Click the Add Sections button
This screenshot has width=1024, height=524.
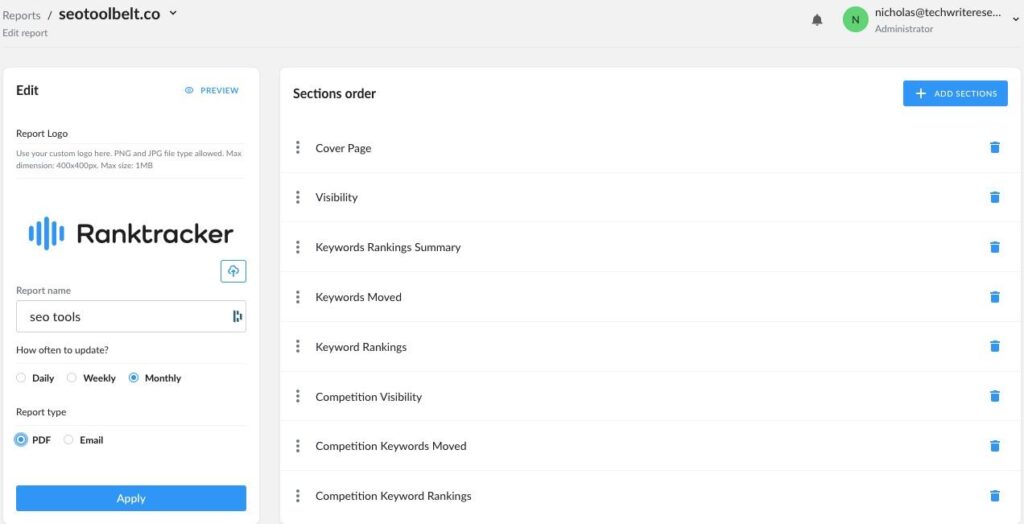coord(955,93)
